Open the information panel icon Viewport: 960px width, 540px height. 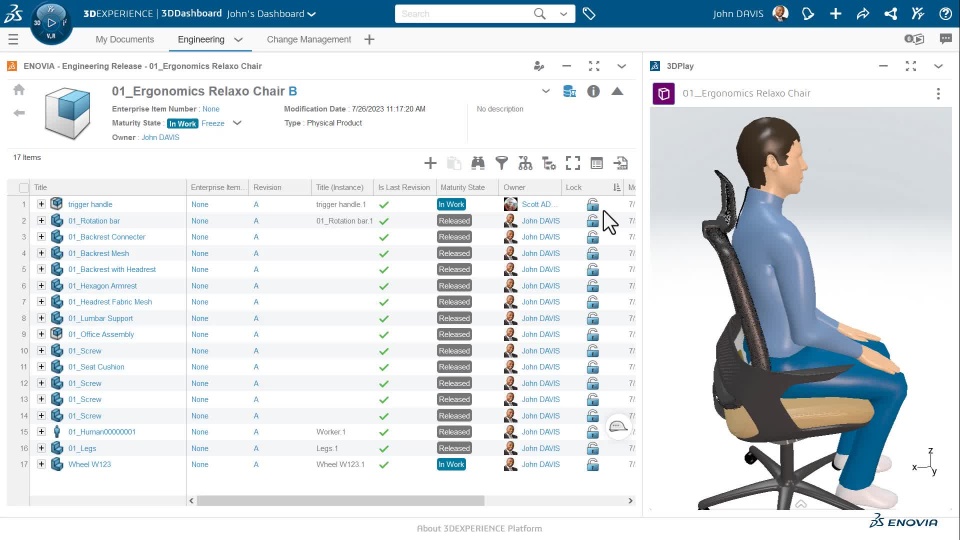[593, 91]
